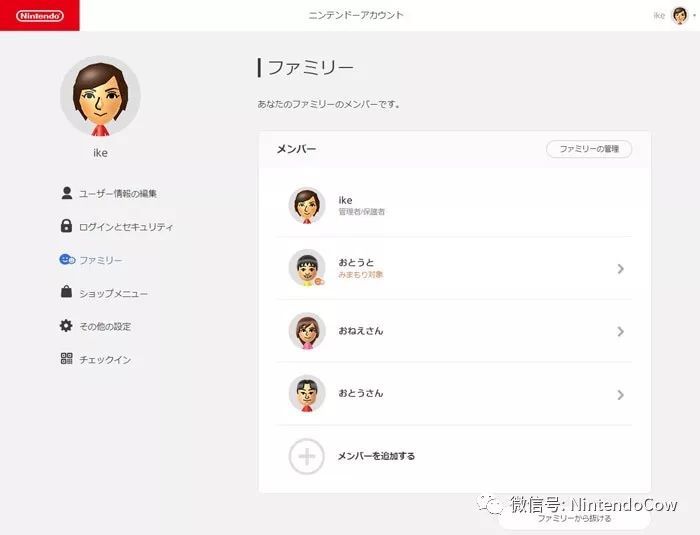This screenshot has height=535, width=700.
Task: Open その他の設定 sidebar item
Action: coord(105,326)
